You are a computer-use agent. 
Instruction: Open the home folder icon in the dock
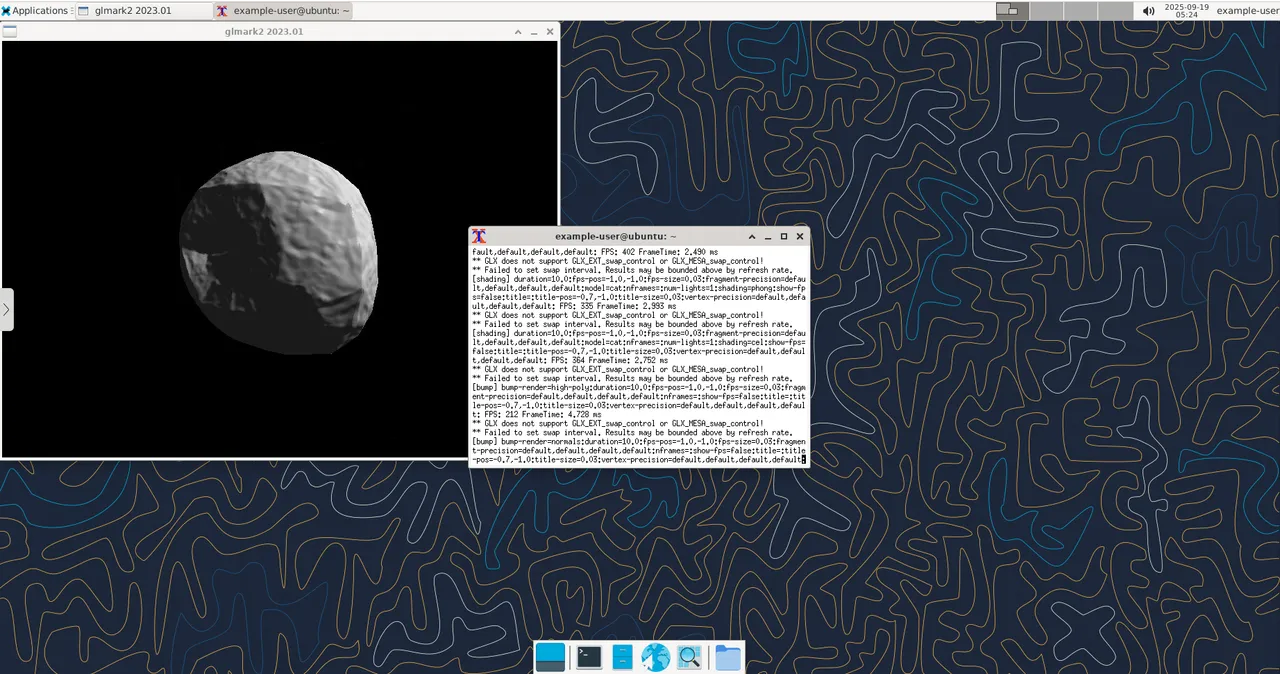(x=728, y=657)
